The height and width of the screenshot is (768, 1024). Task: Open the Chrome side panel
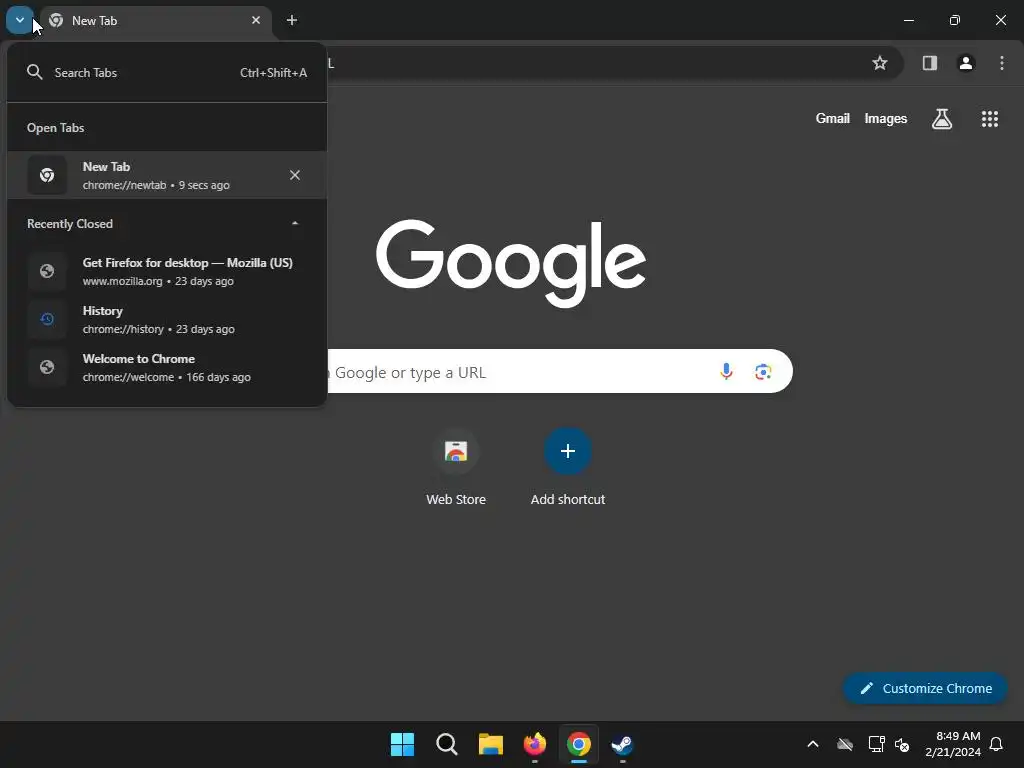pyautogui.click(x=929, y=63)
